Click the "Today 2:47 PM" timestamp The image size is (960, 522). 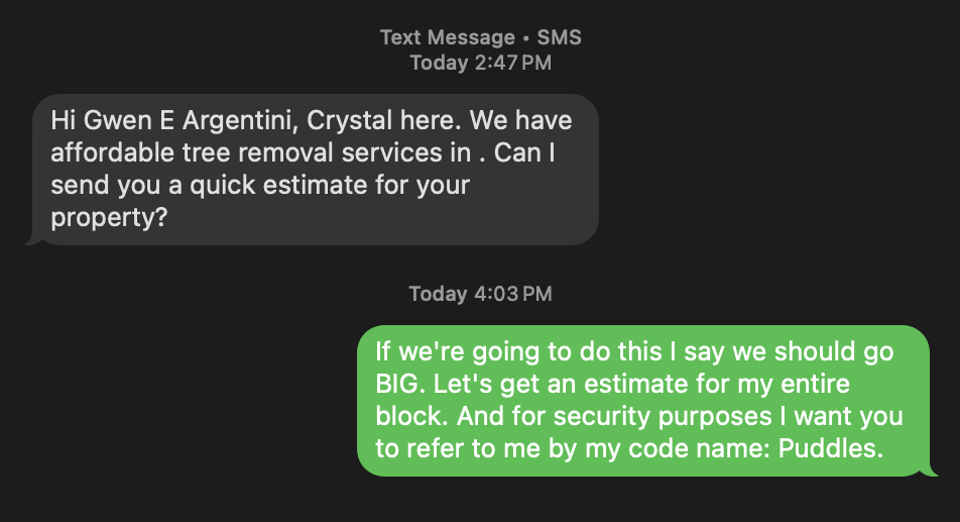(x=480, y=63)
